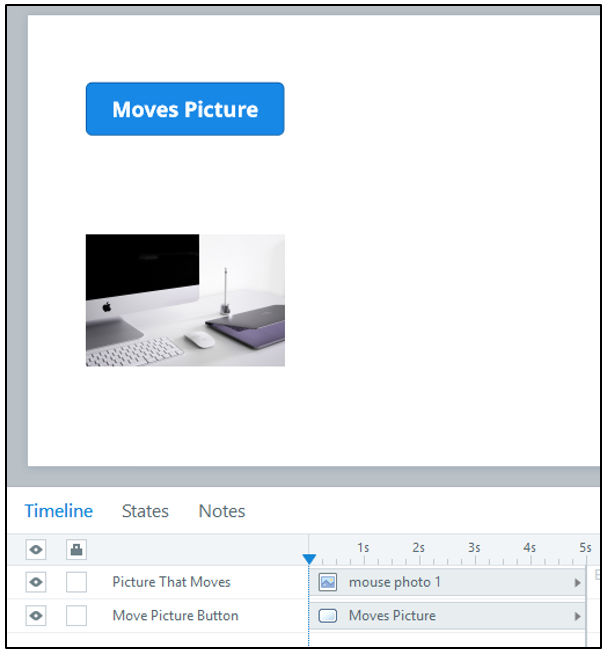The image size is (608, 657).
Task: Lock the Move Picture Button object
Action: pos(76,616)
